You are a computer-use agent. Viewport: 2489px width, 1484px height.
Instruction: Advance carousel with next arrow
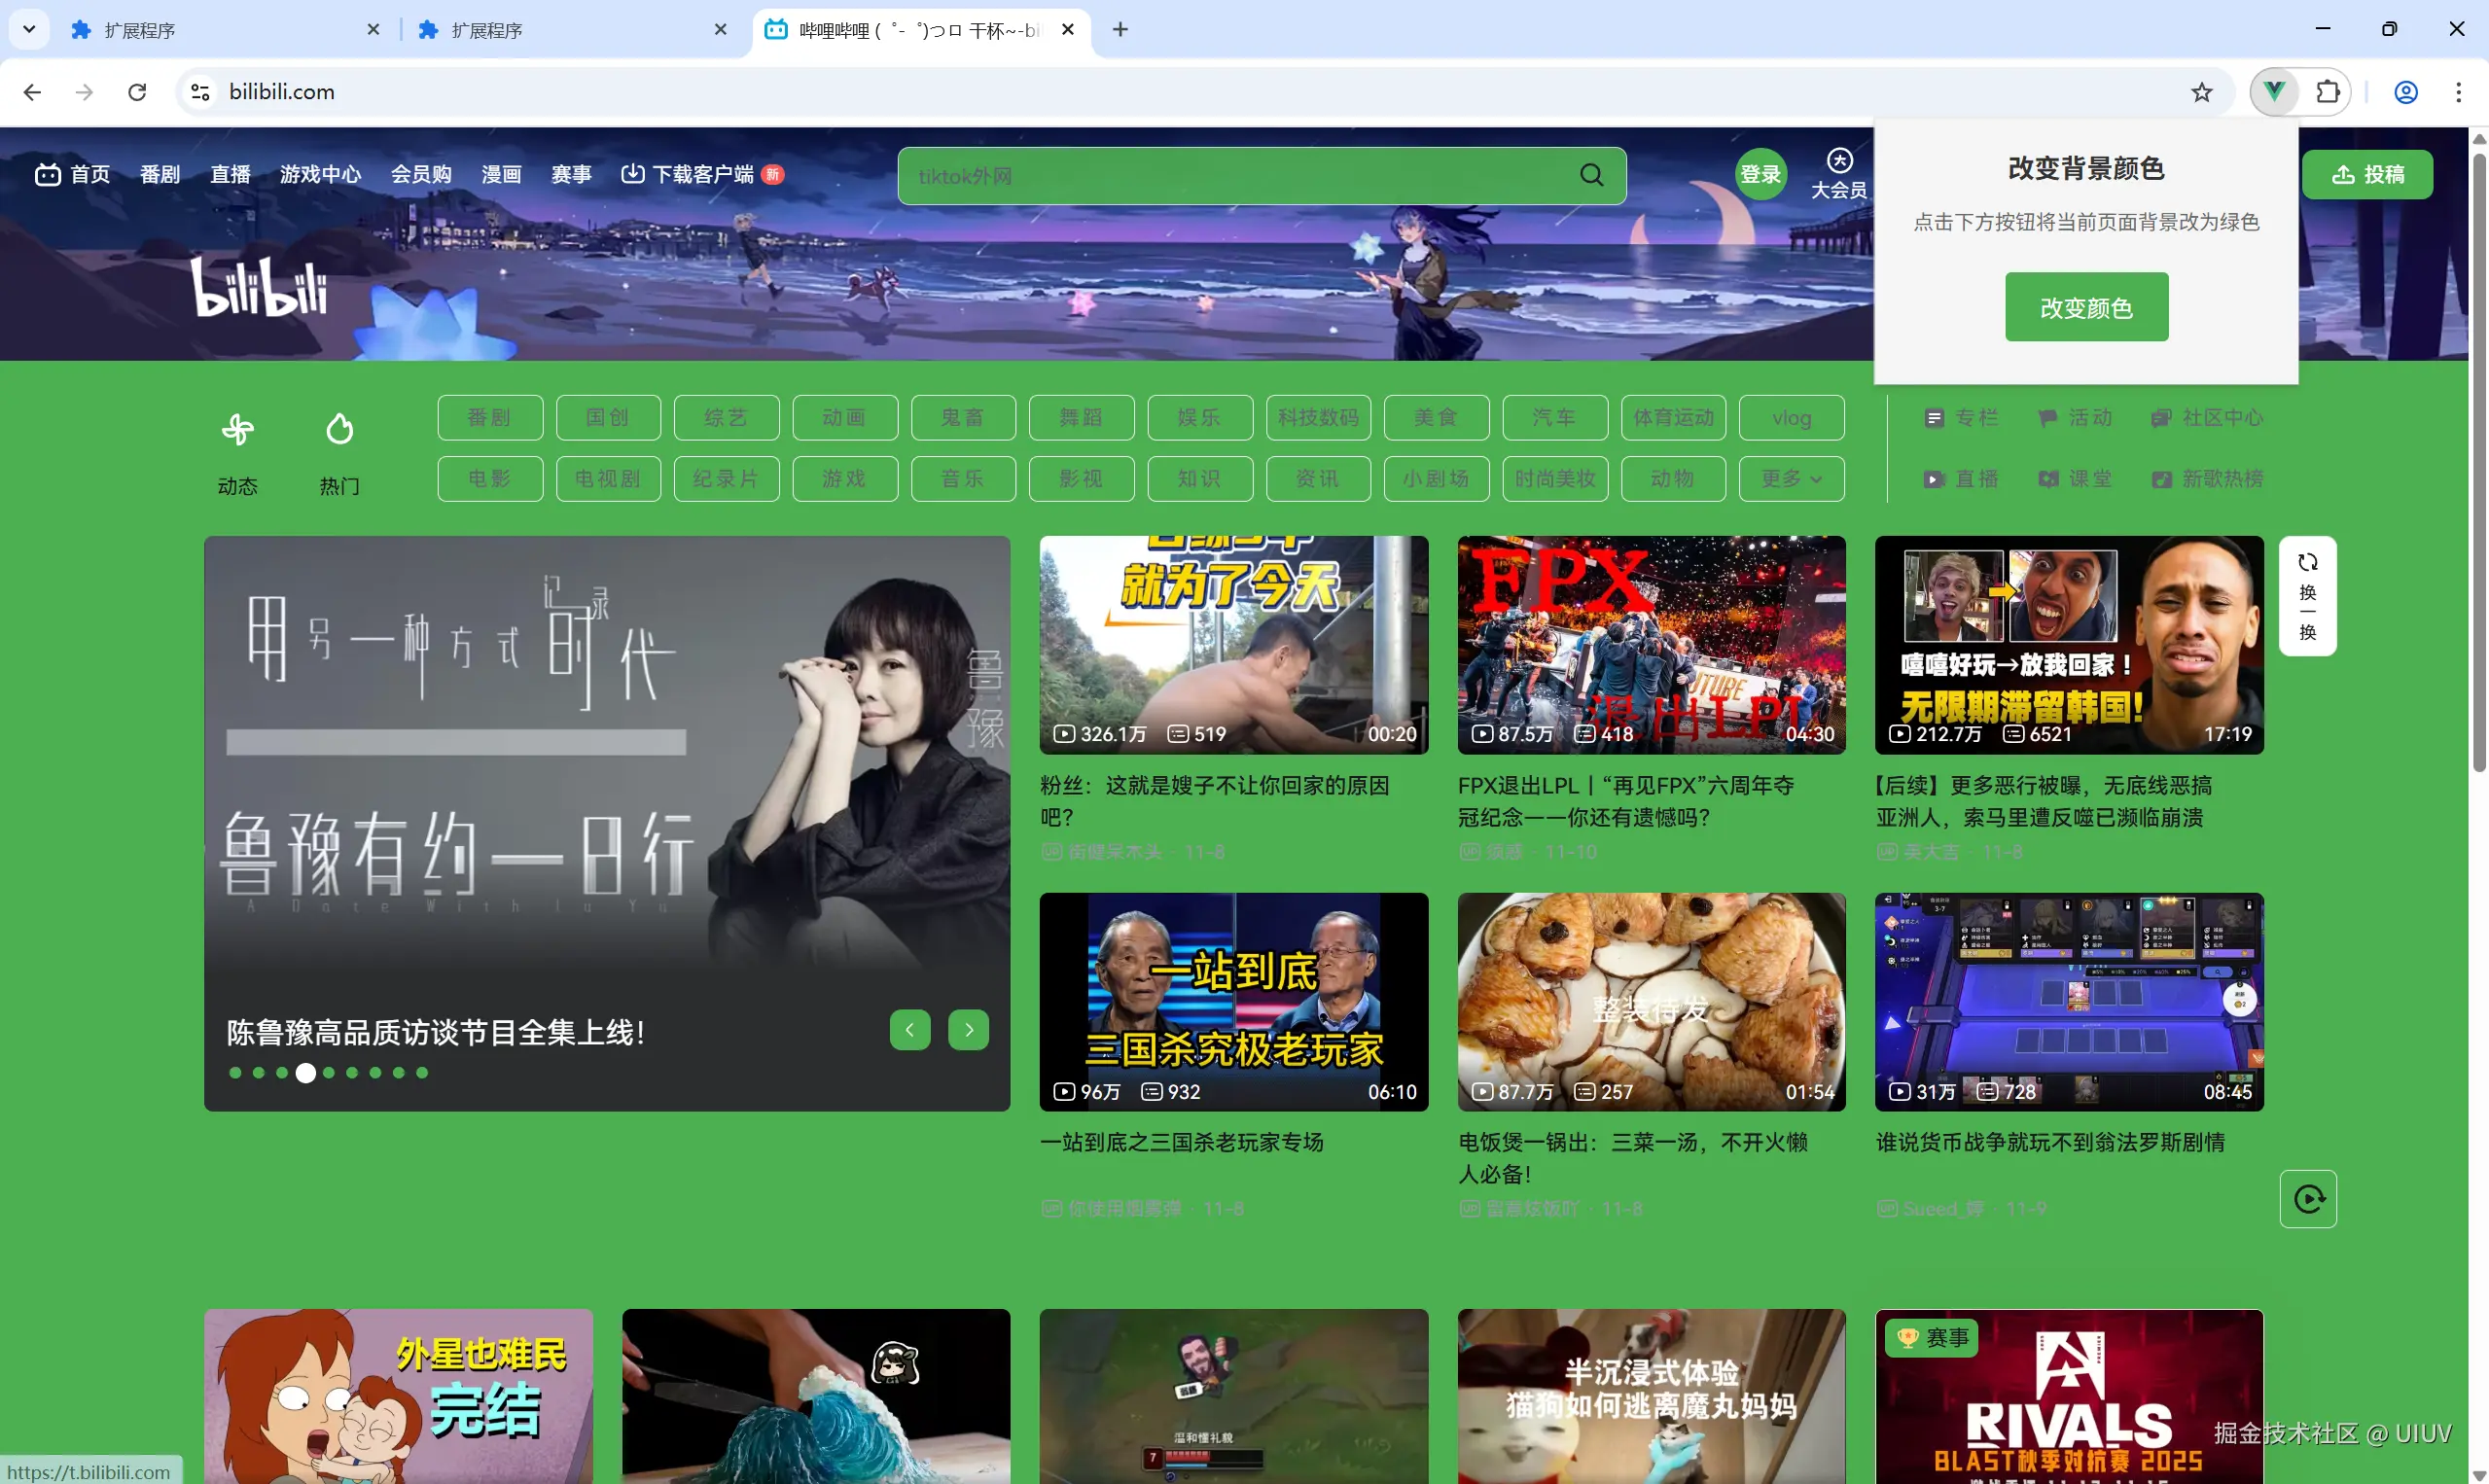tap(967, 1029)
